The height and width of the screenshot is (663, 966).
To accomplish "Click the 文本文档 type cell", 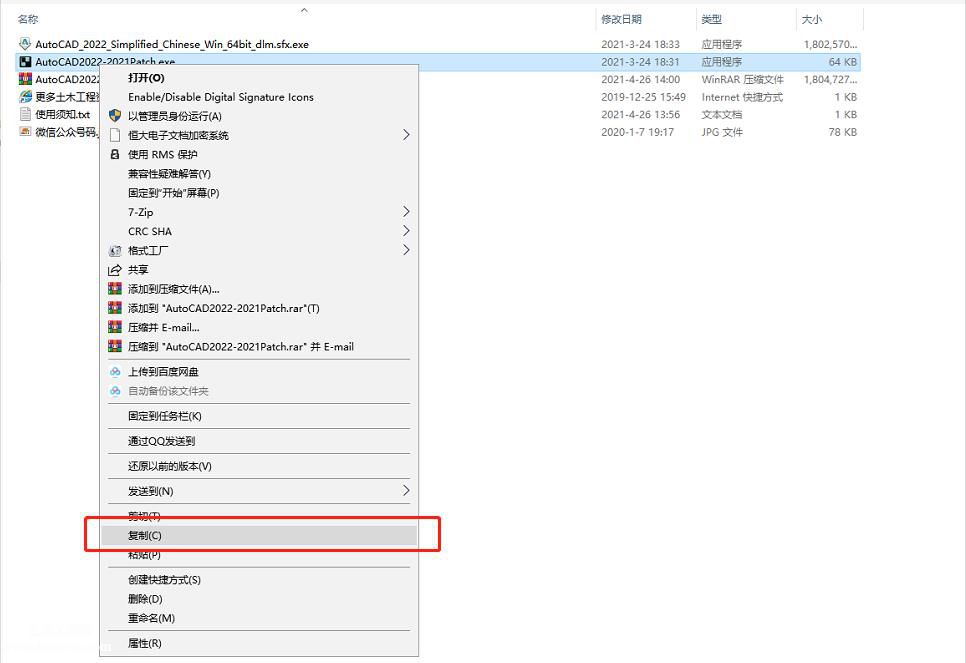I will pos(721,114).
